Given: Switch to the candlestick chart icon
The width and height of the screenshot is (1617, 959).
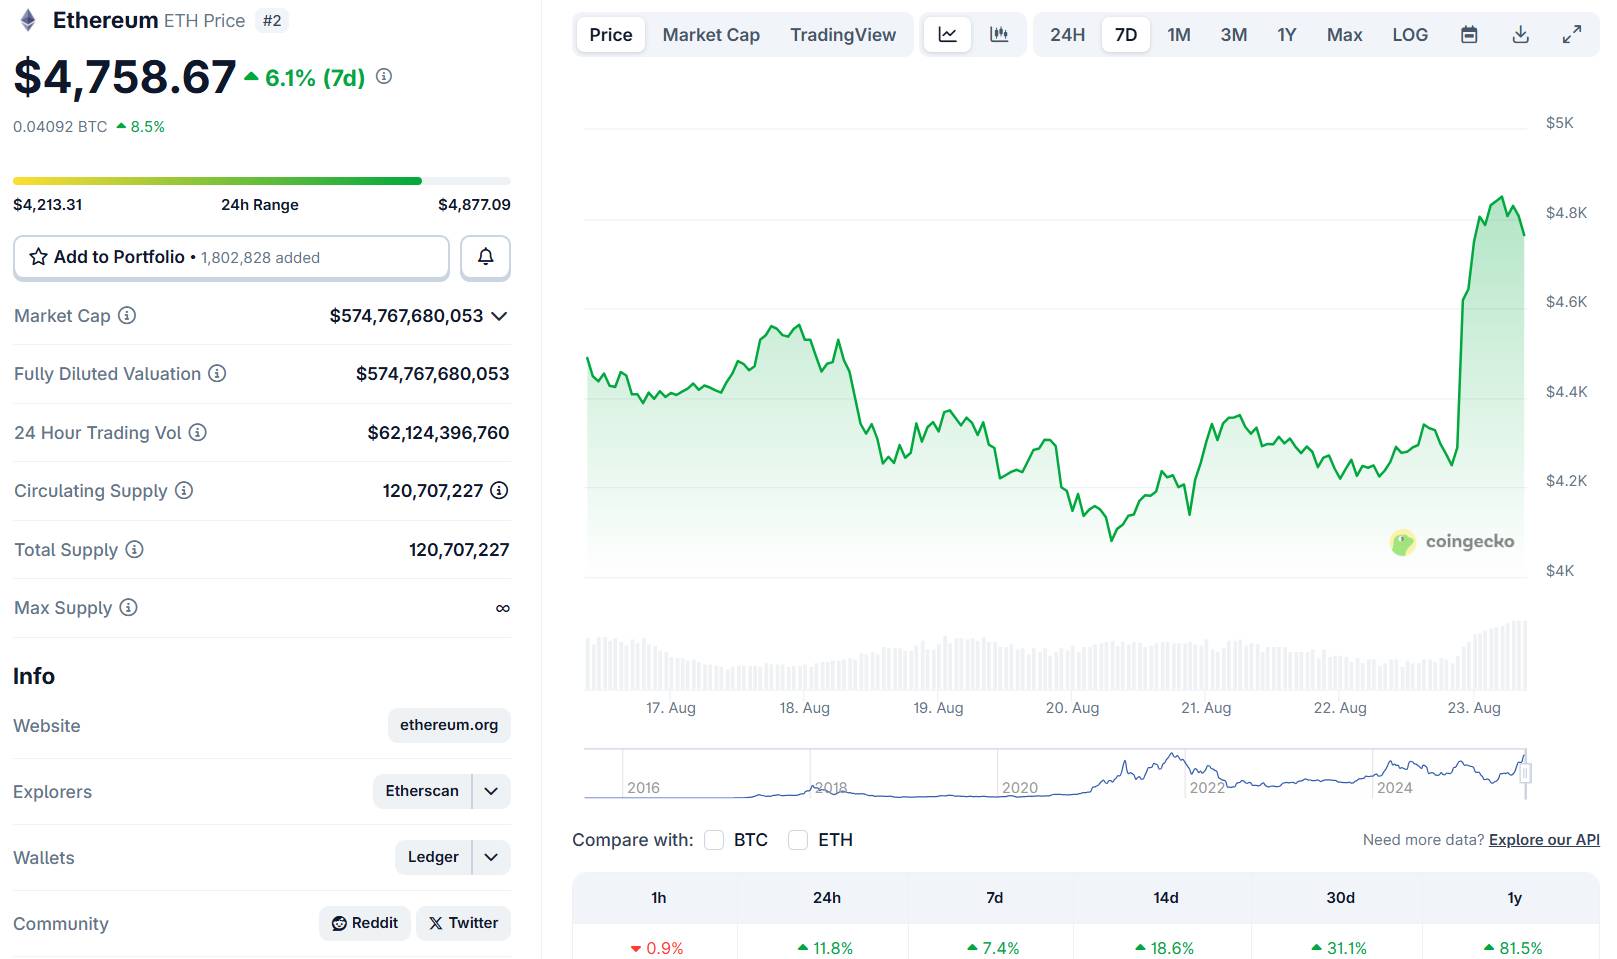Looking at the screenshot, I should tap(999, 35).
